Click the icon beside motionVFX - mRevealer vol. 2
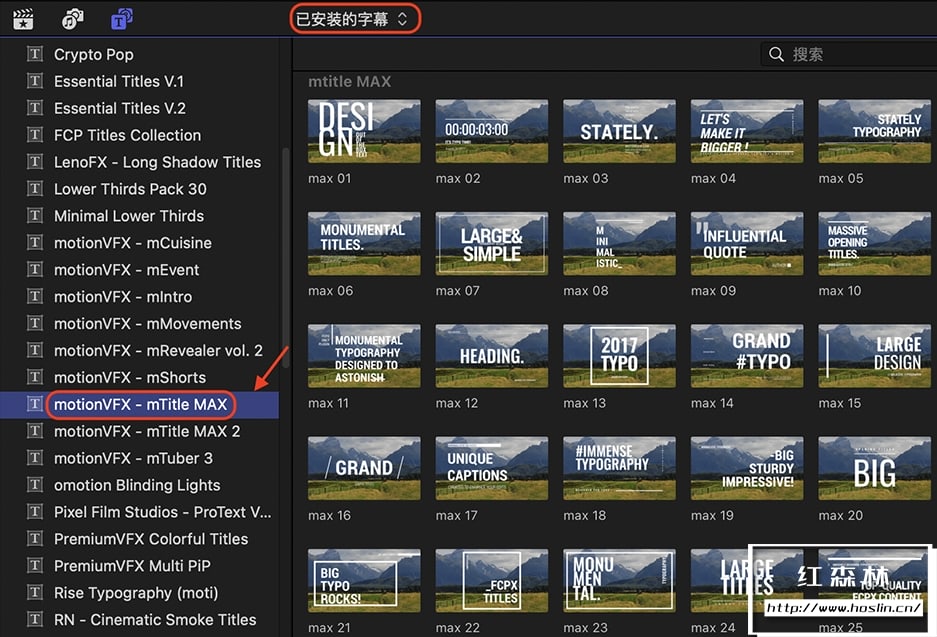 (x=35, y=350)
